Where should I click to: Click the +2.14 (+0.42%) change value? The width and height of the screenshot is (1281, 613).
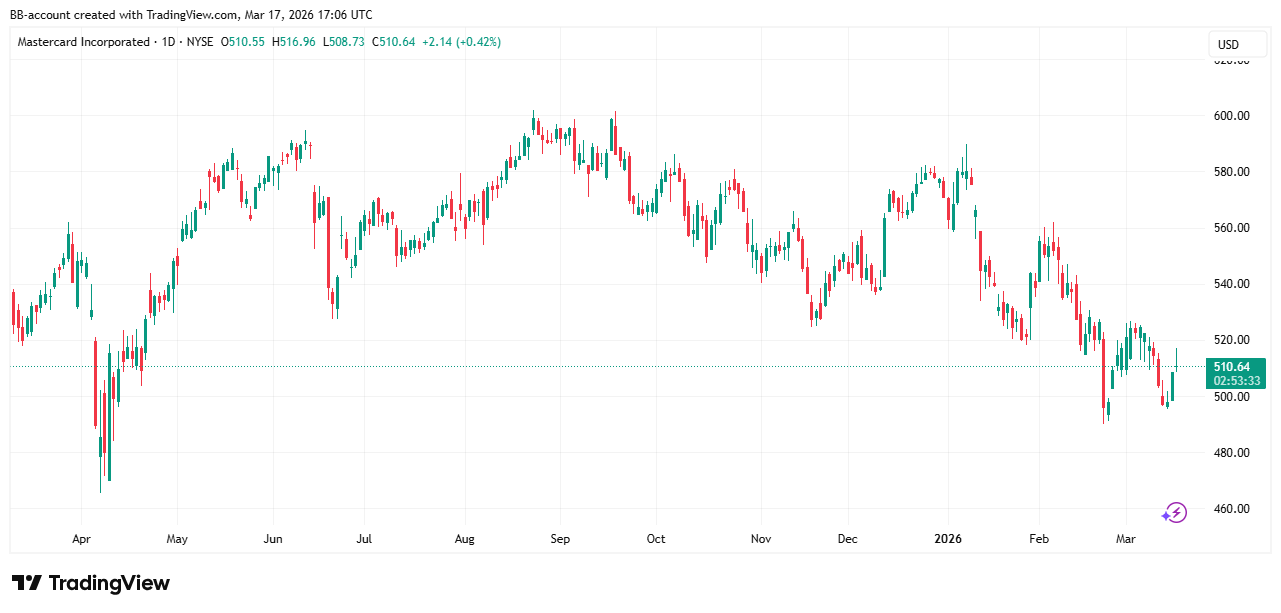pos(461,42)
